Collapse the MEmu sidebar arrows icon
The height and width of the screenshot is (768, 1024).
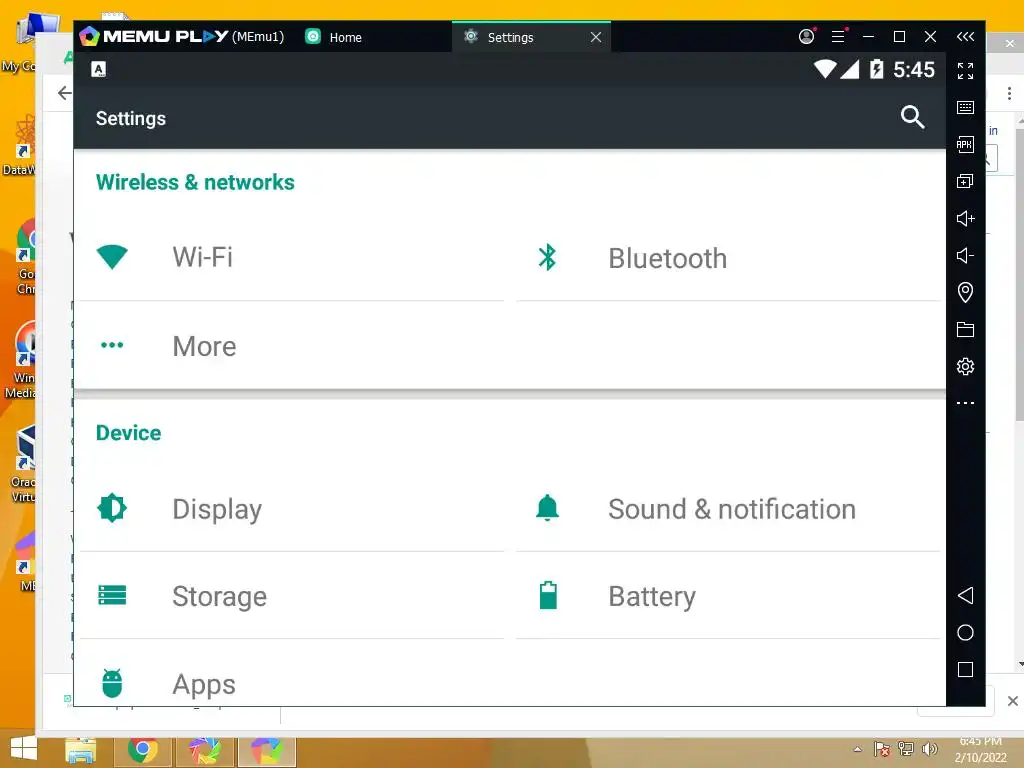965,37
